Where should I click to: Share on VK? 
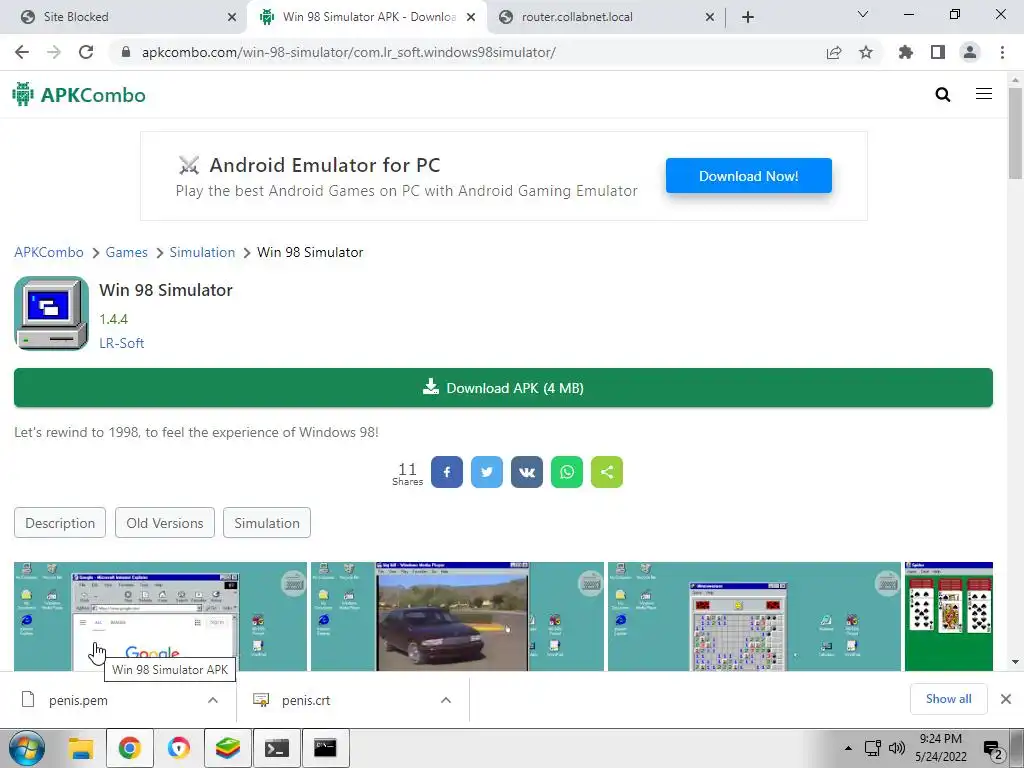coord(526,472)
